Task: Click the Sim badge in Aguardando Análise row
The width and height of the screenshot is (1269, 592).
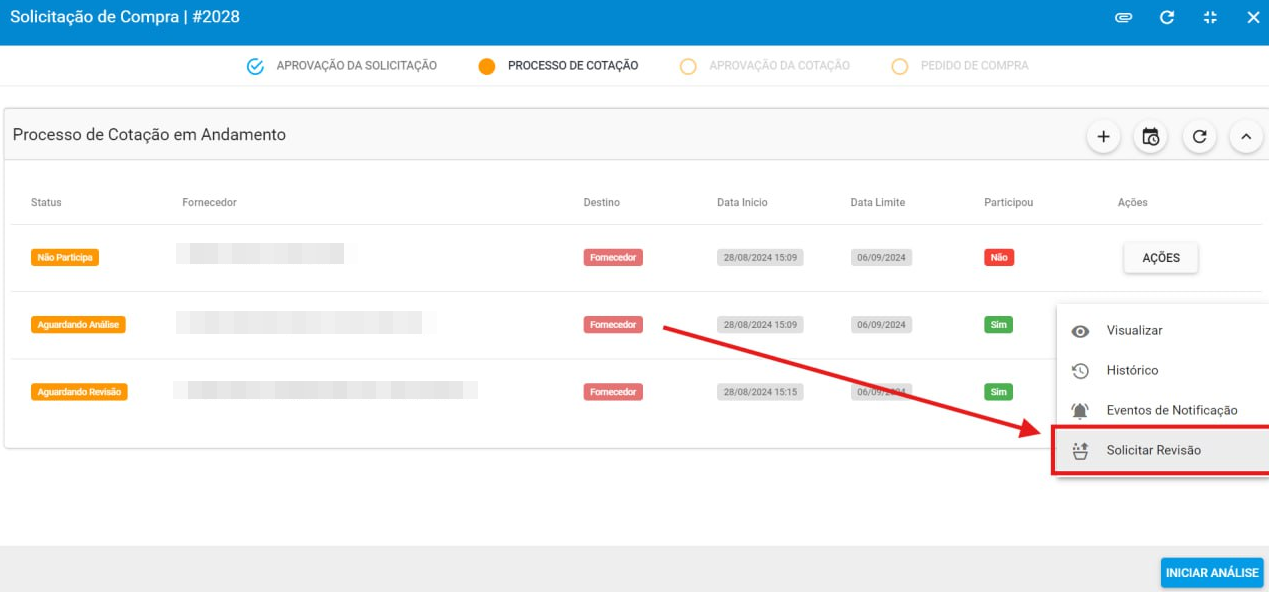Action: (x=998, y=325)
